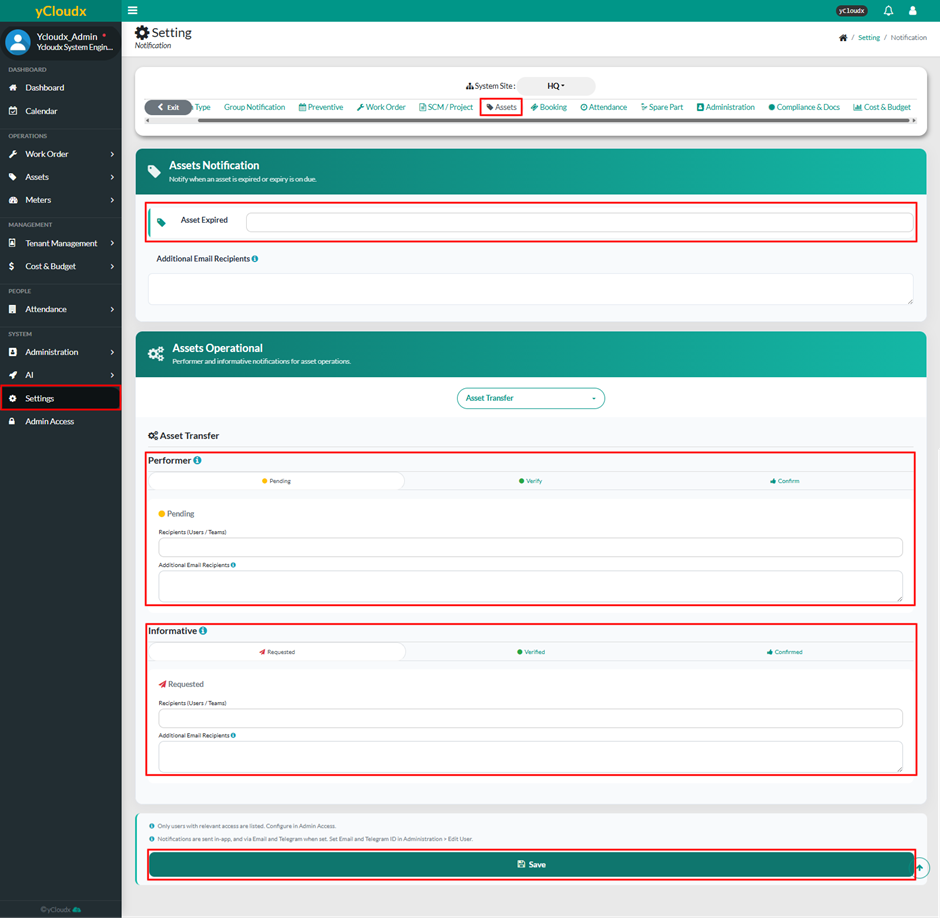The image size is (940, 919).
Task: Click info icon next to top Additional Email Recipients
Action: [x=255, y=259]
